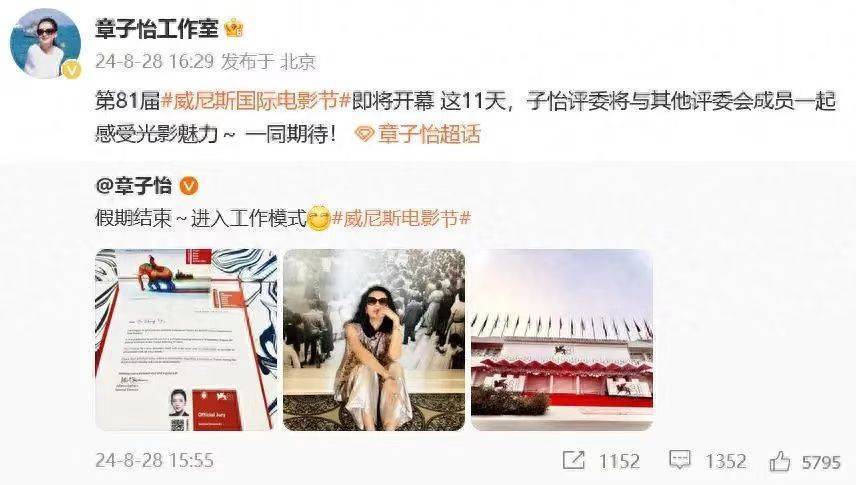Open the 章子怡工作室 username link
The height and width of the screenshot is (485, 856).
(x=157, y=28)
